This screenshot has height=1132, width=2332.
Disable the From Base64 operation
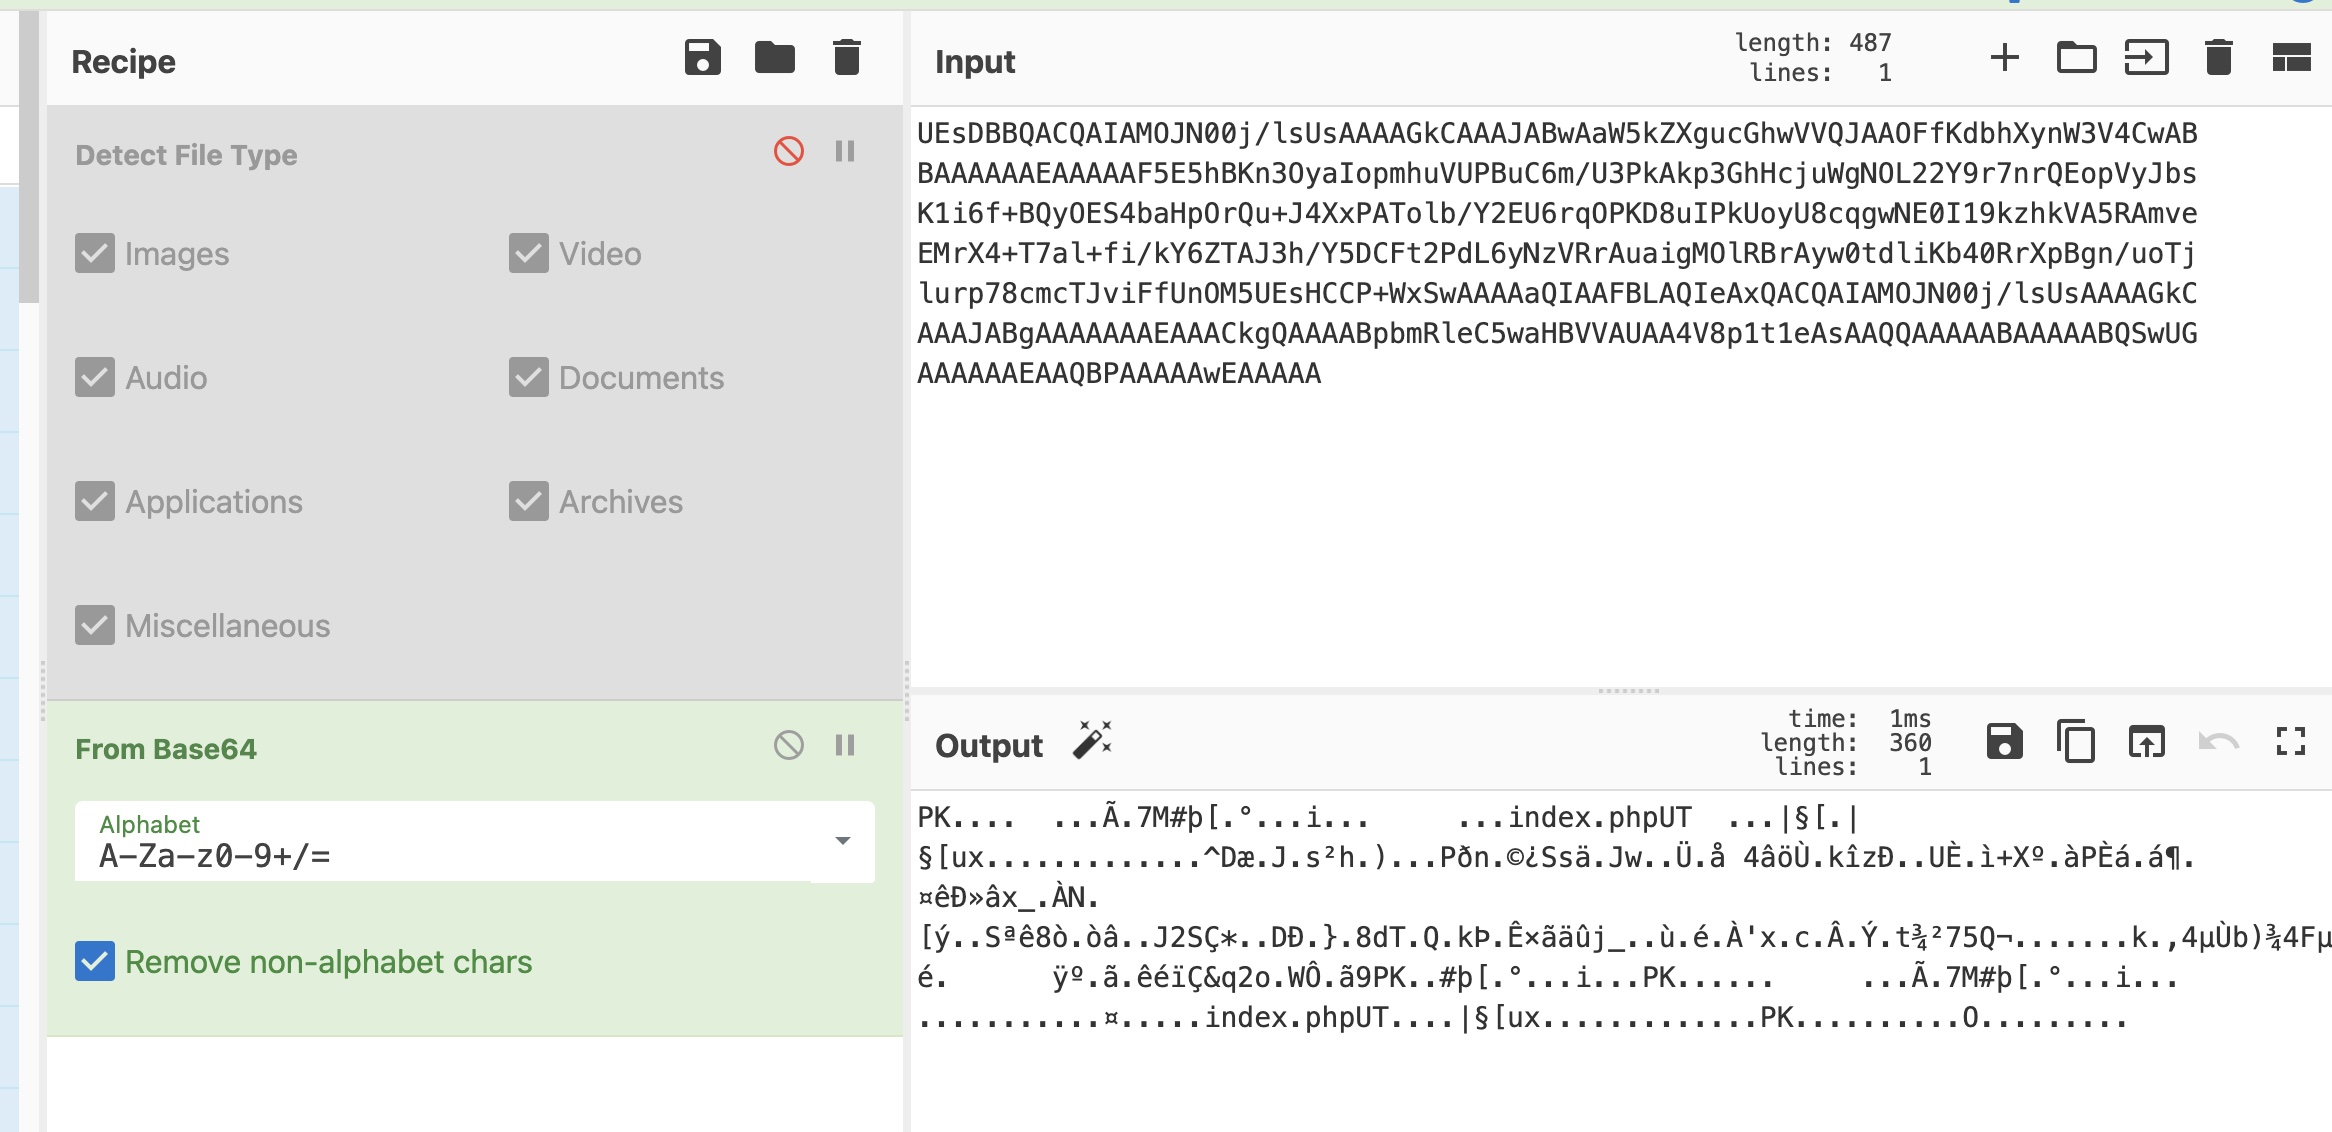coord(788,745)
